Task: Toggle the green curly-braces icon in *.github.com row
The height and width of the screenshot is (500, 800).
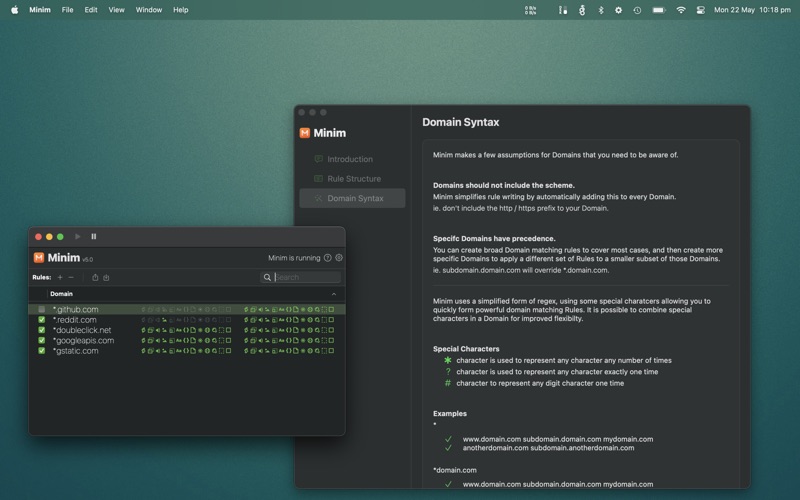Action: pos(289,309)
